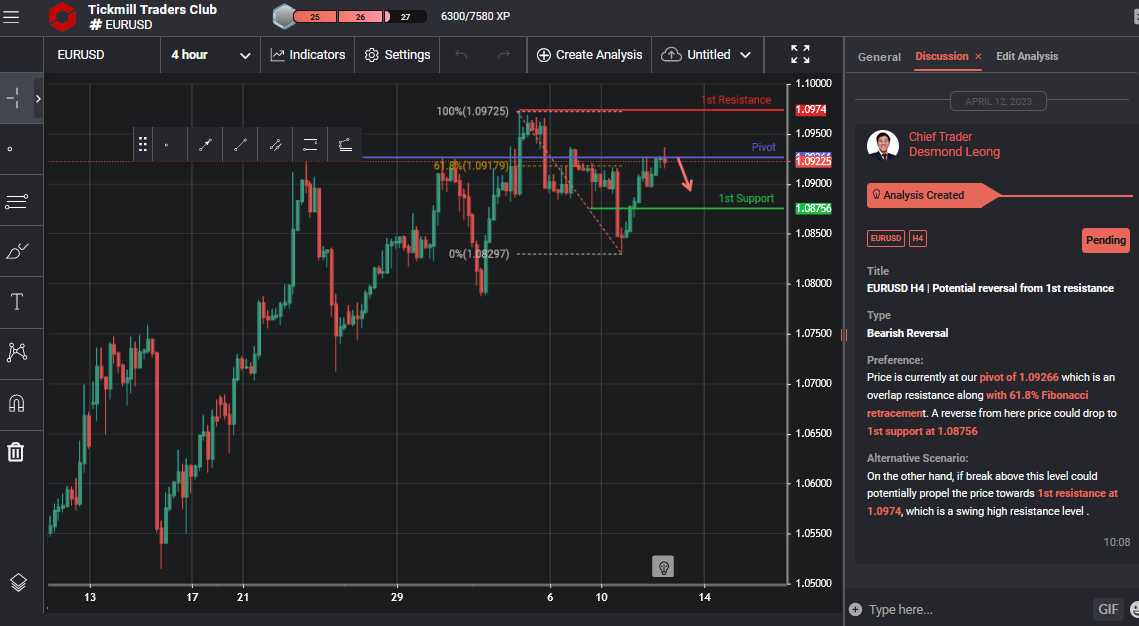Select the arrow line tool in floating toolbar
1139x626 pixels.
point(205,145)
